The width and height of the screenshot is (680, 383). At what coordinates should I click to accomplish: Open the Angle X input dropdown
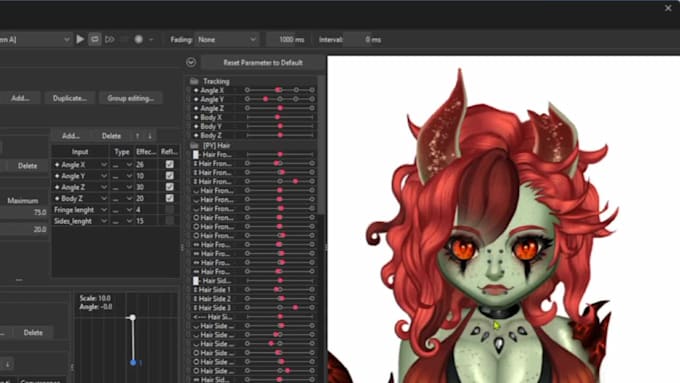point(104,165)
